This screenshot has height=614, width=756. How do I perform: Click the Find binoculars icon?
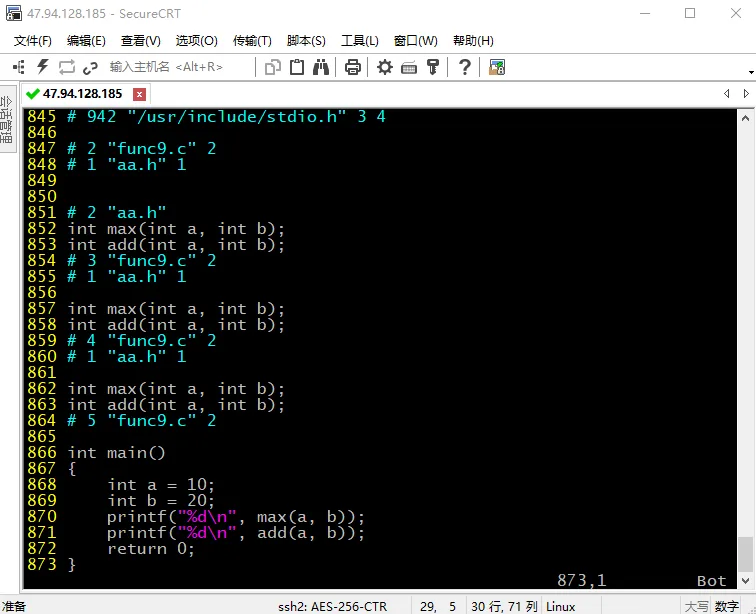pos(321,67)
